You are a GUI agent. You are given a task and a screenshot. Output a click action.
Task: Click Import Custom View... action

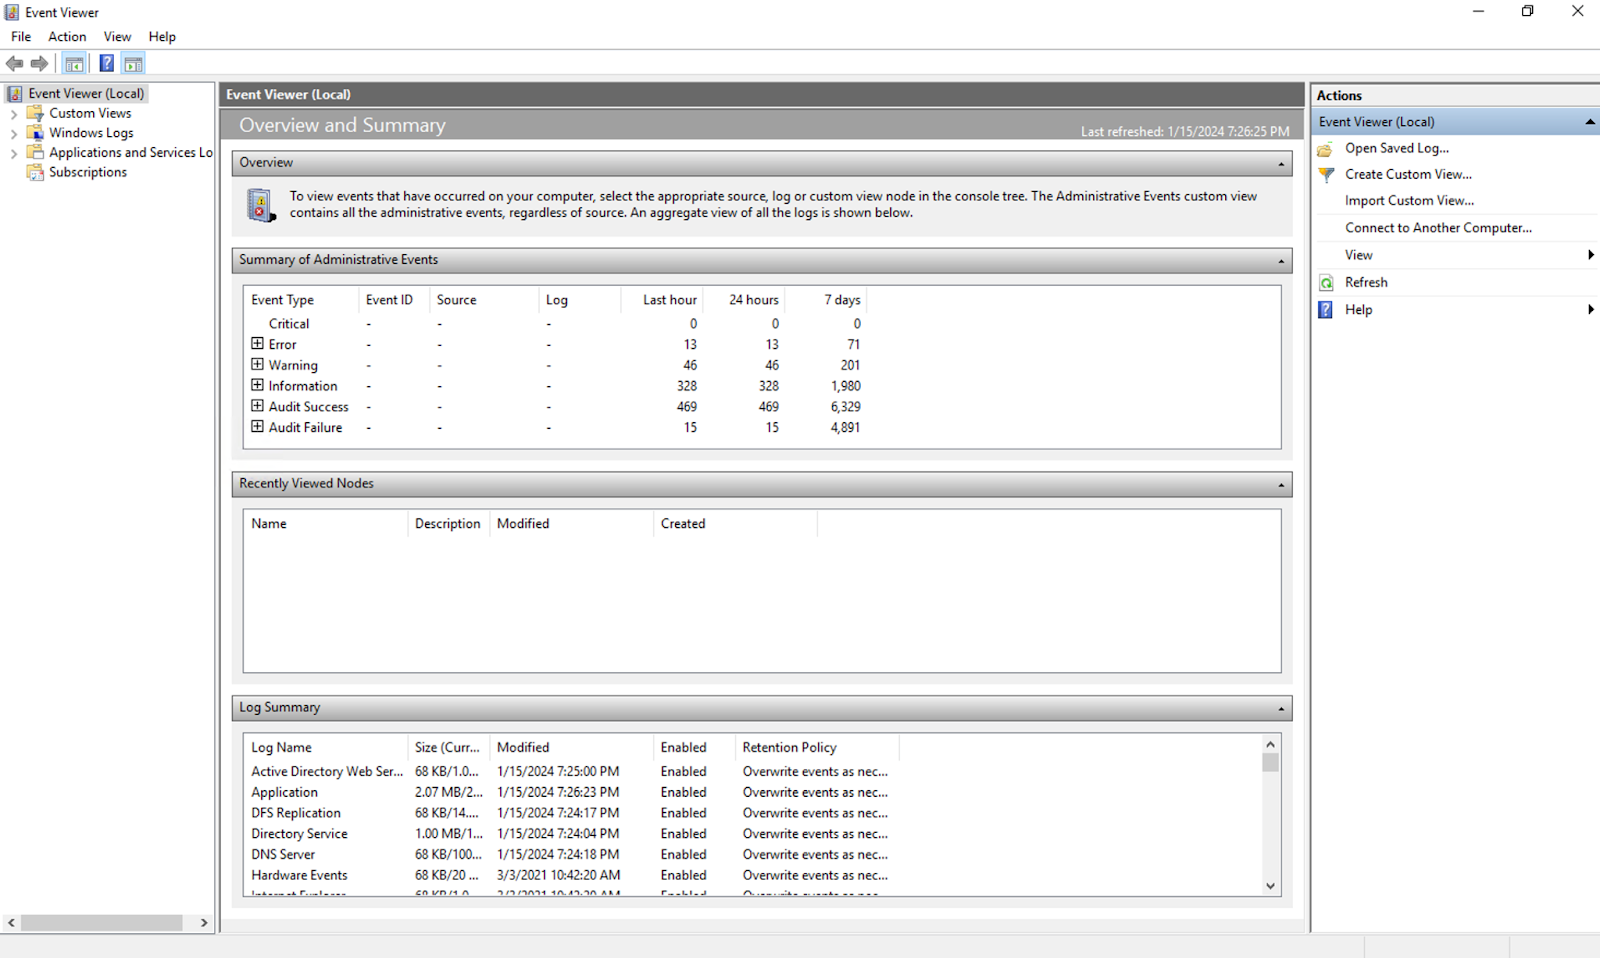pyautogui.click(x=1409, y=201)
